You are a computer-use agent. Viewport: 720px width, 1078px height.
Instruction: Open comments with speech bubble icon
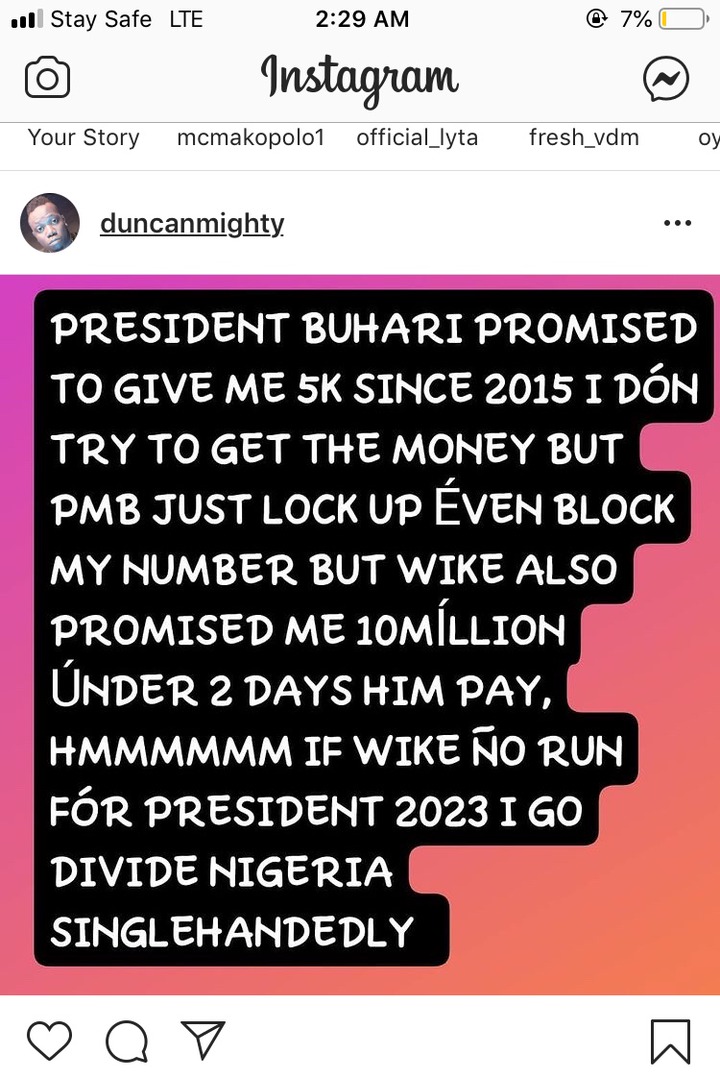(127, 1041)
